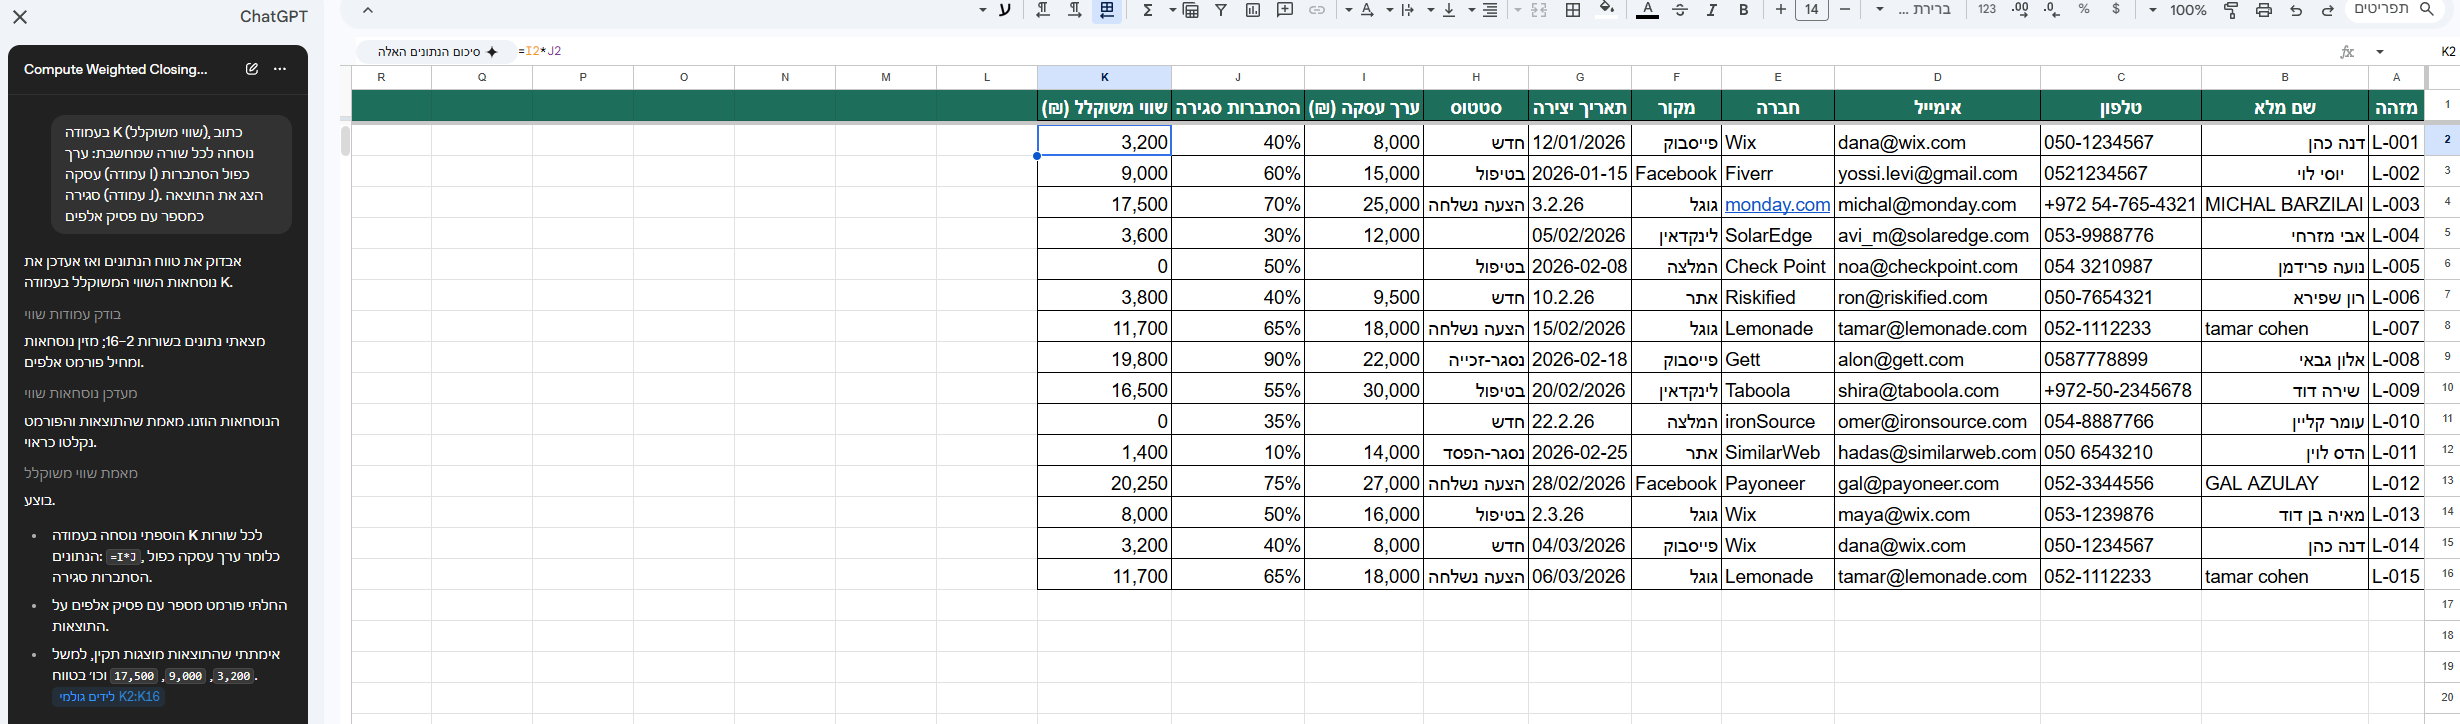This screenshot has width=2460, height=724.
Task: Select column K header
Action: tap(1104, 77)
